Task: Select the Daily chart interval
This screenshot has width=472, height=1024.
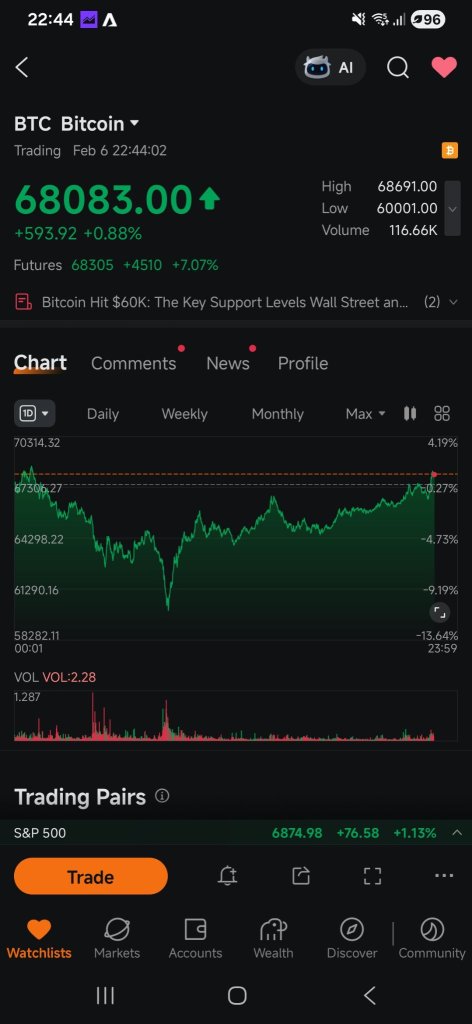Action: (x=103, y=414)
